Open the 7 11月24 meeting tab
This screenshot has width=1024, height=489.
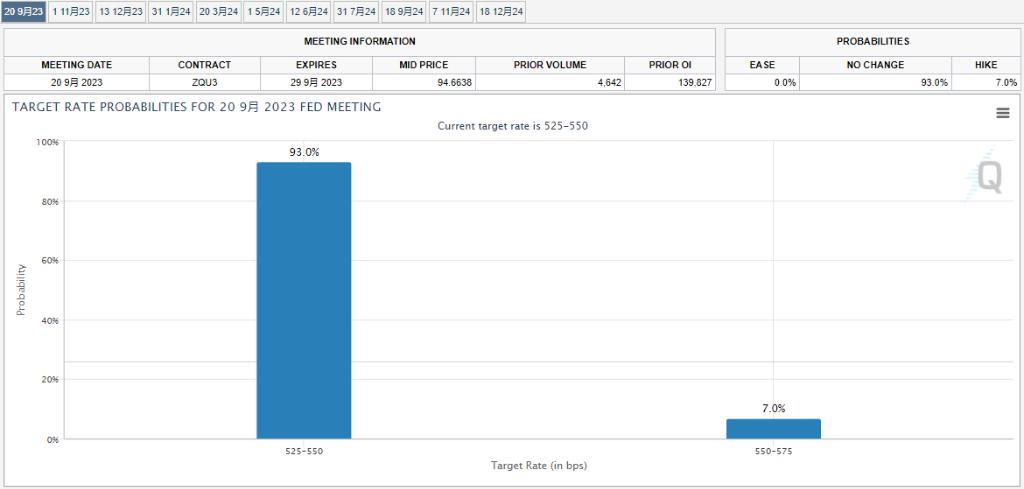click(451, 12)
